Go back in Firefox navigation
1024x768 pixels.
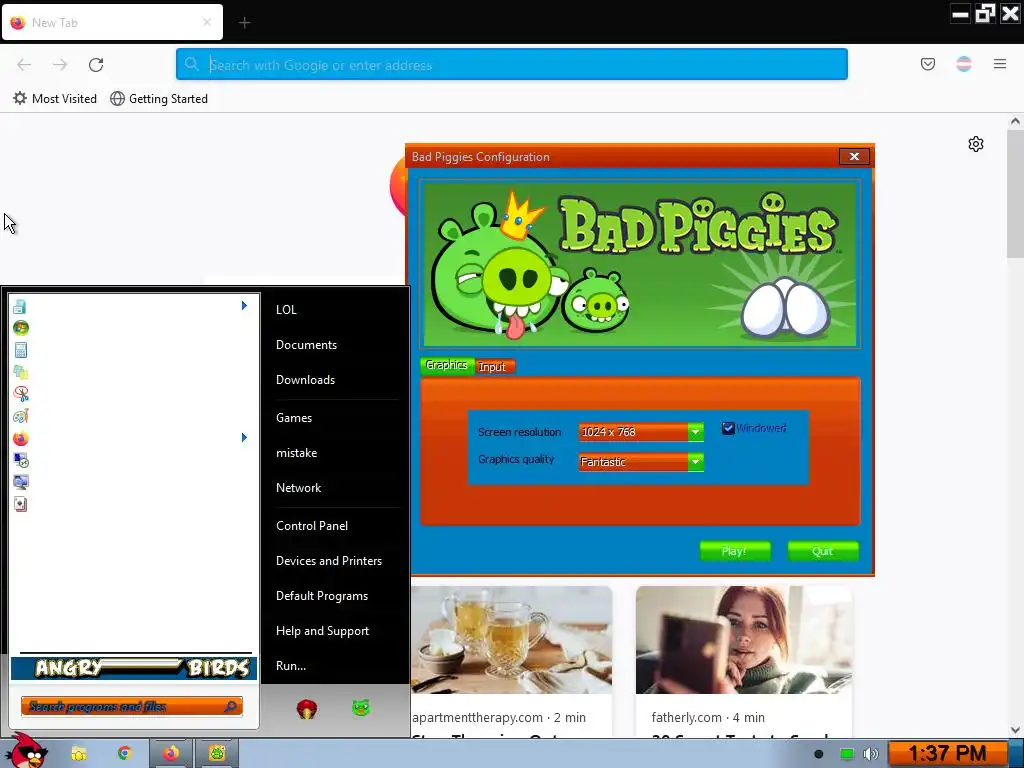[x=24, y=64]
